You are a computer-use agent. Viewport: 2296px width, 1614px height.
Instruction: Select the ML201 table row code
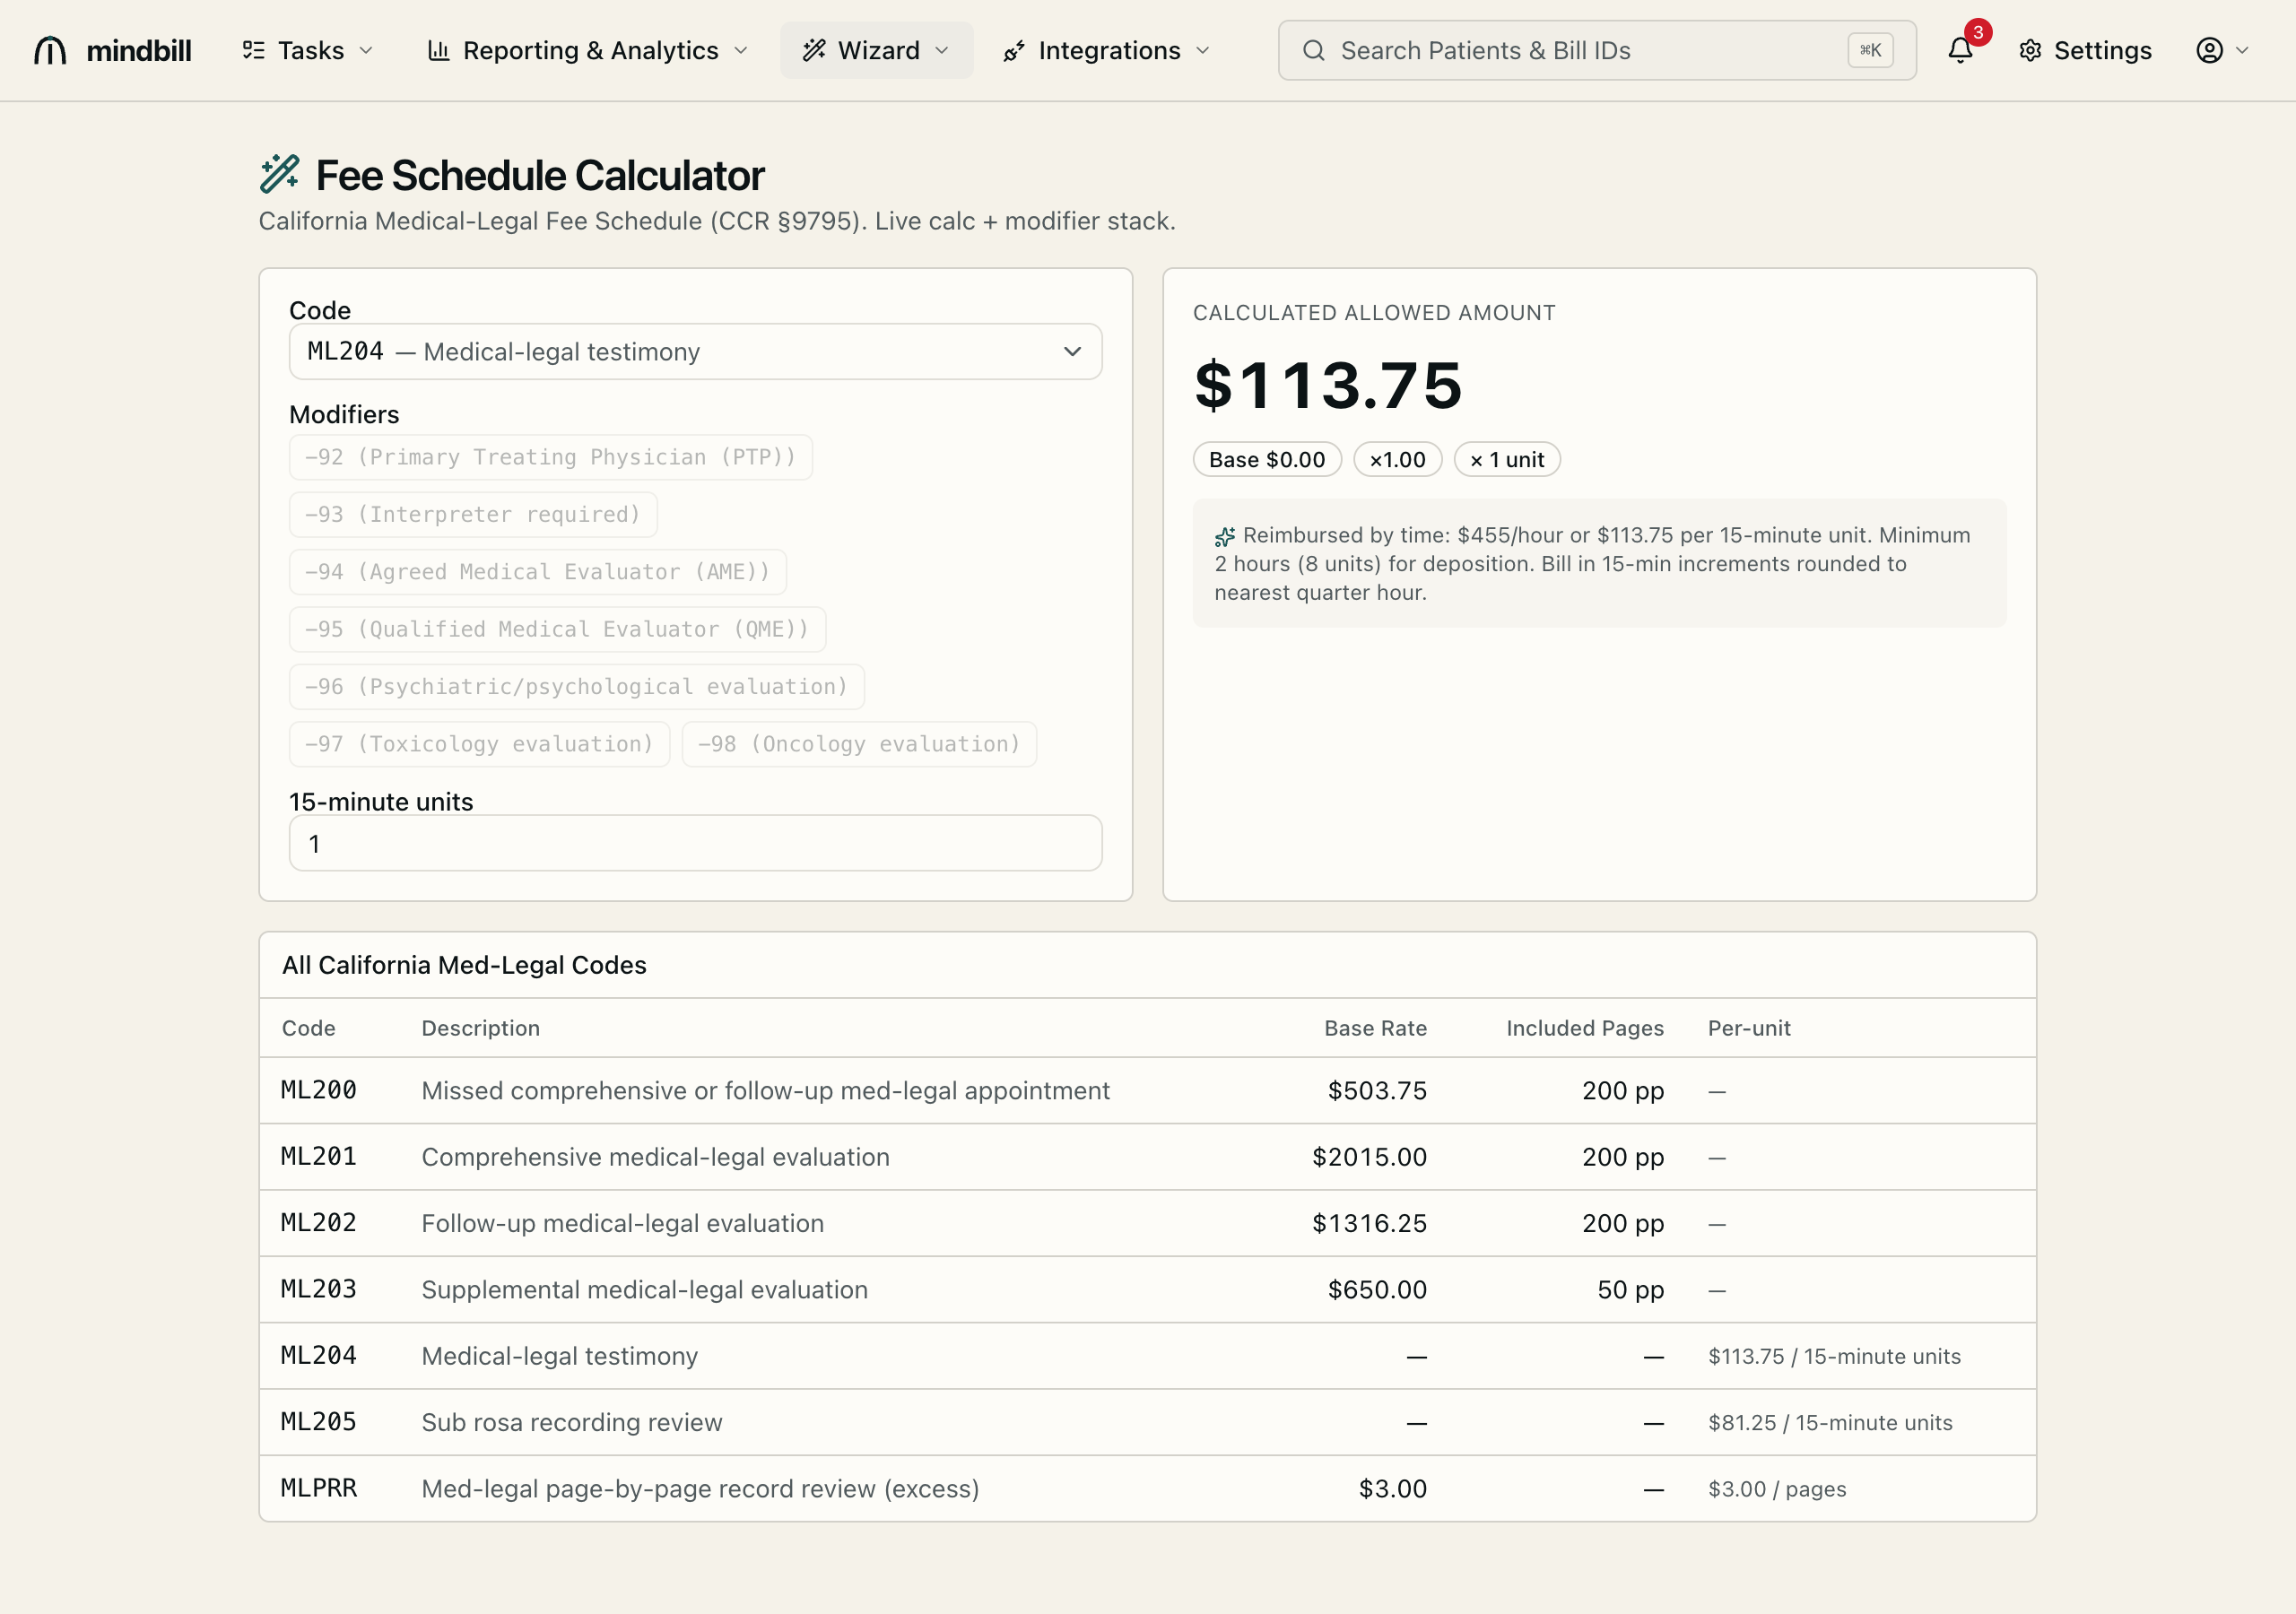pyautogui.click(x=319, y=1156)
